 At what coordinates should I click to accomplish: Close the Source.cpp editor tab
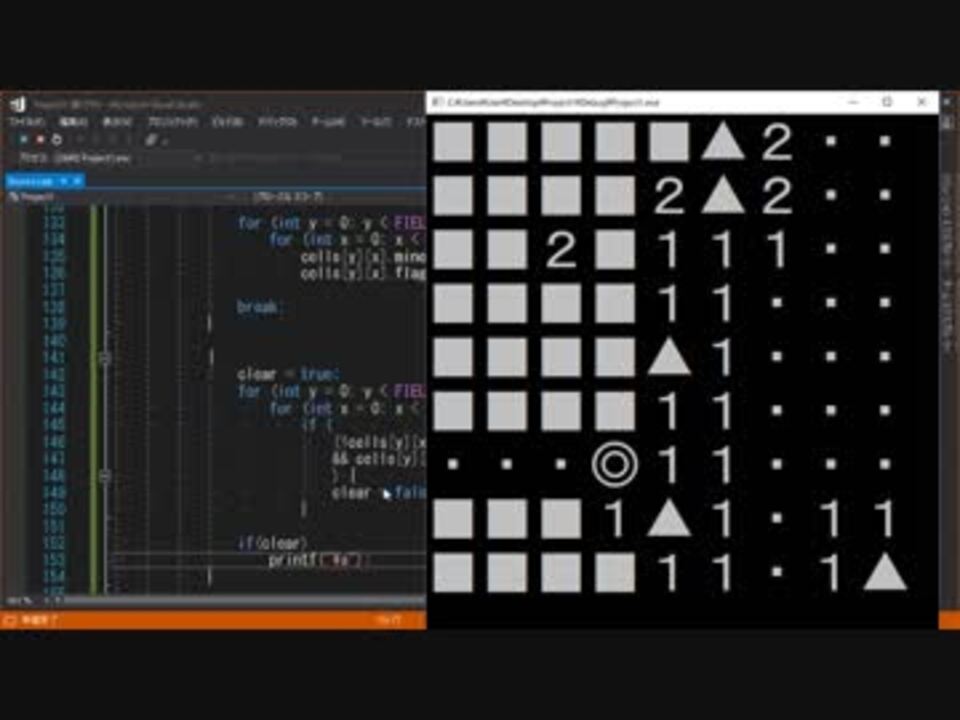78,181
